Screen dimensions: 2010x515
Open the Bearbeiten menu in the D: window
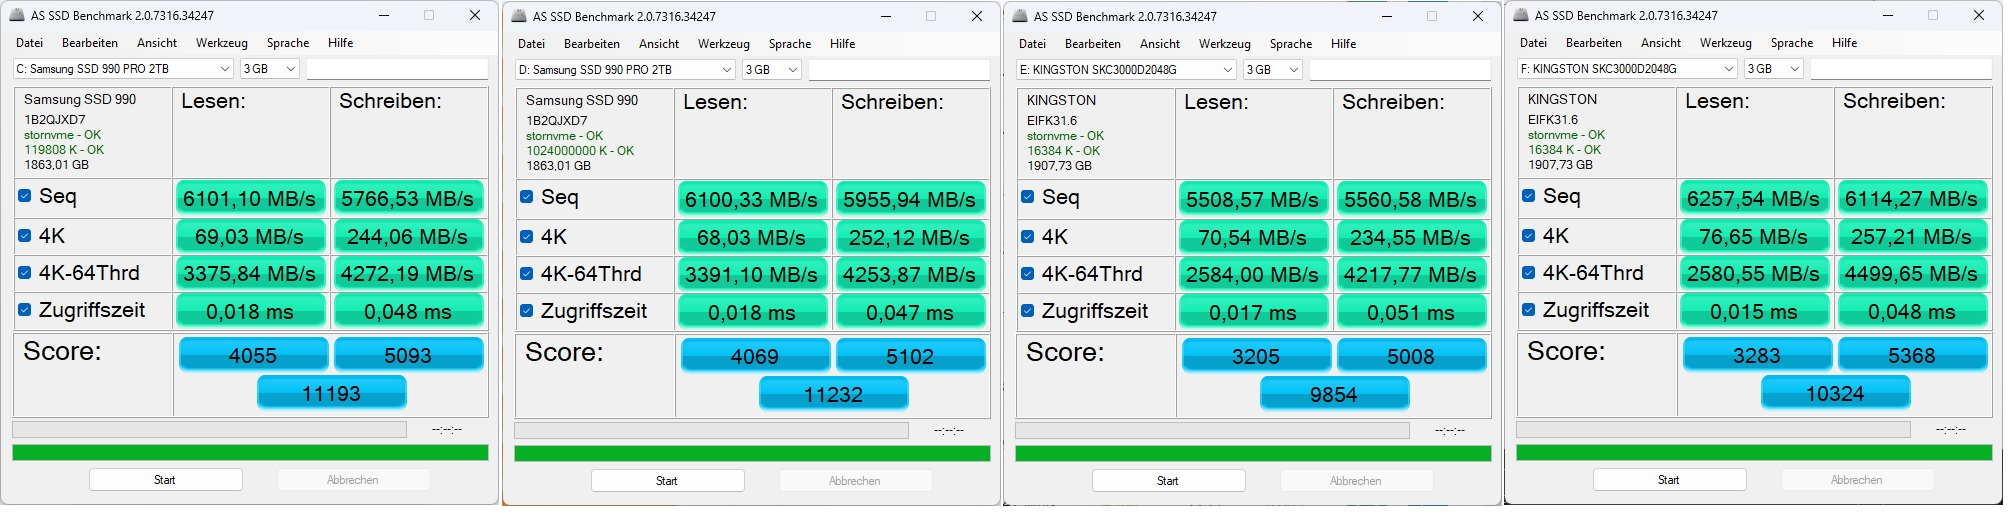592,44
